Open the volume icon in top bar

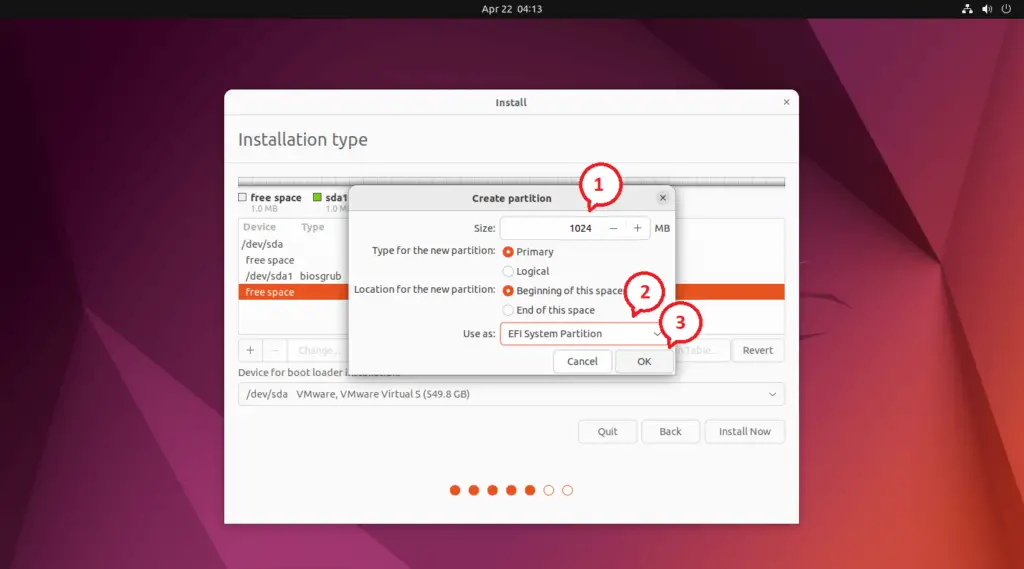(x=987, y=9)
